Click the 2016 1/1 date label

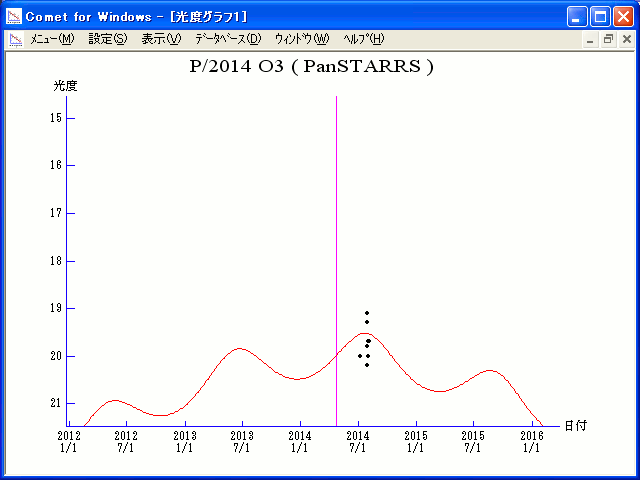pos(532,442)
